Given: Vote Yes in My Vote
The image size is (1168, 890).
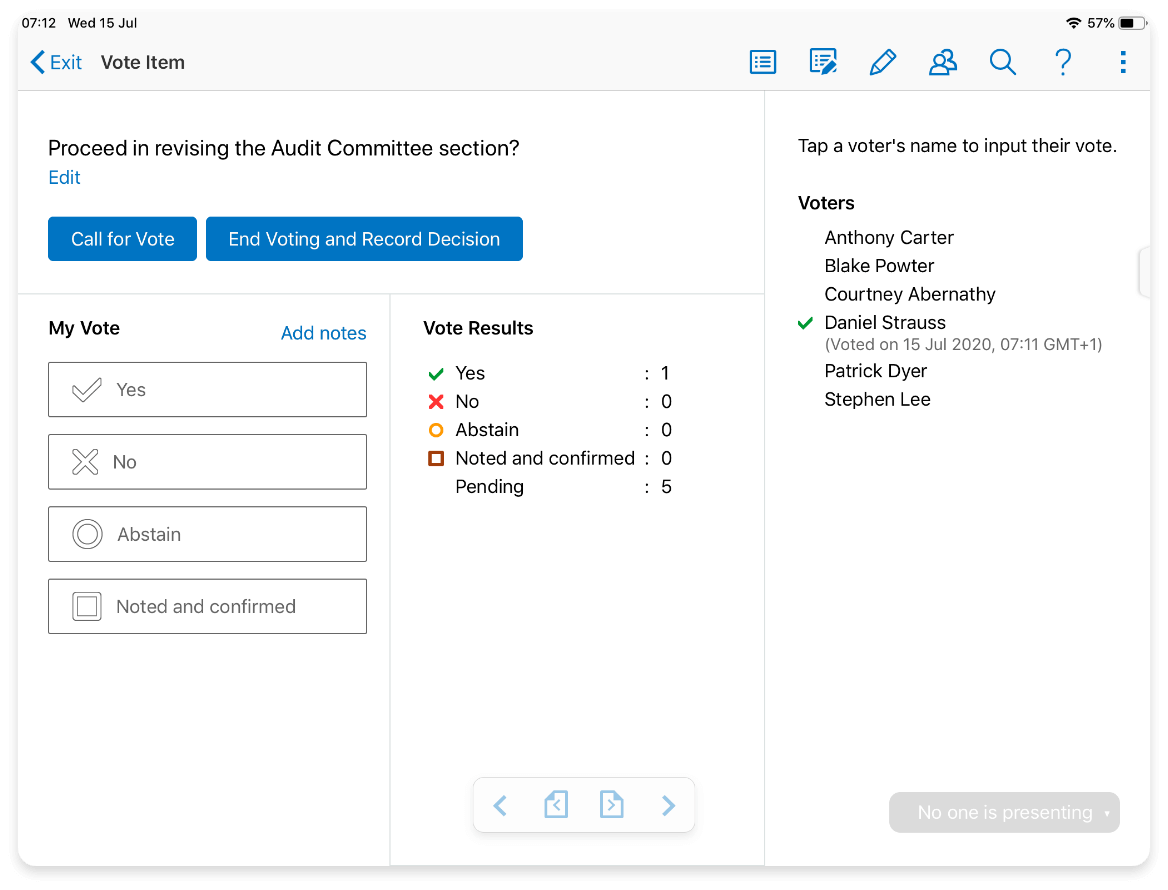Looking at the screenshot, I should click(x=207, y=390).
